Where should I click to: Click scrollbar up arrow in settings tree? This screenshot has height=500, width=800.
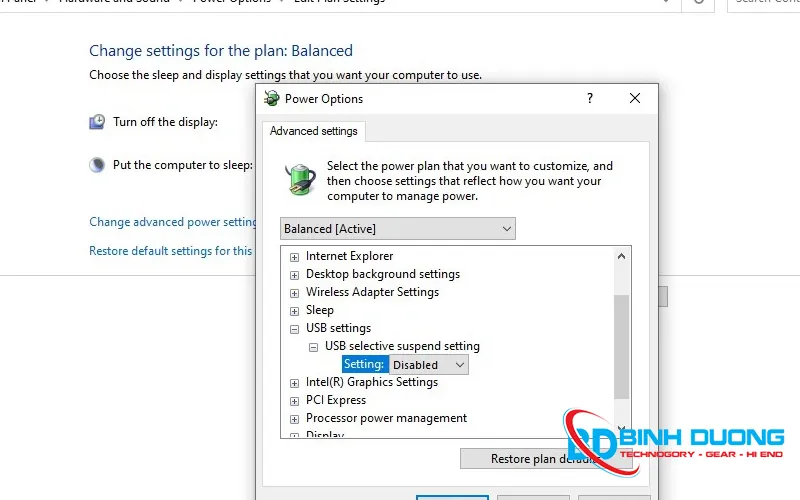coord(621,256)
